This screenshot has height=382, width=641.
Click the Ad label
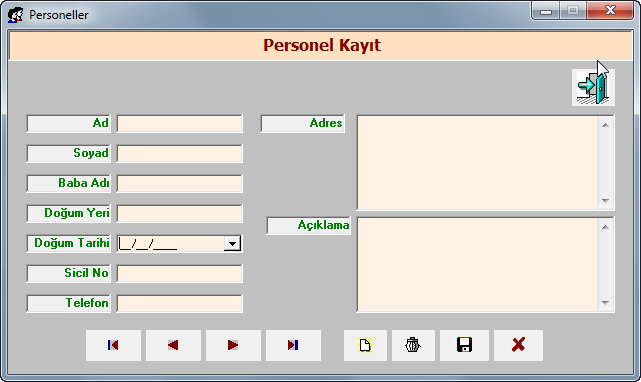[x=69, y=124]
